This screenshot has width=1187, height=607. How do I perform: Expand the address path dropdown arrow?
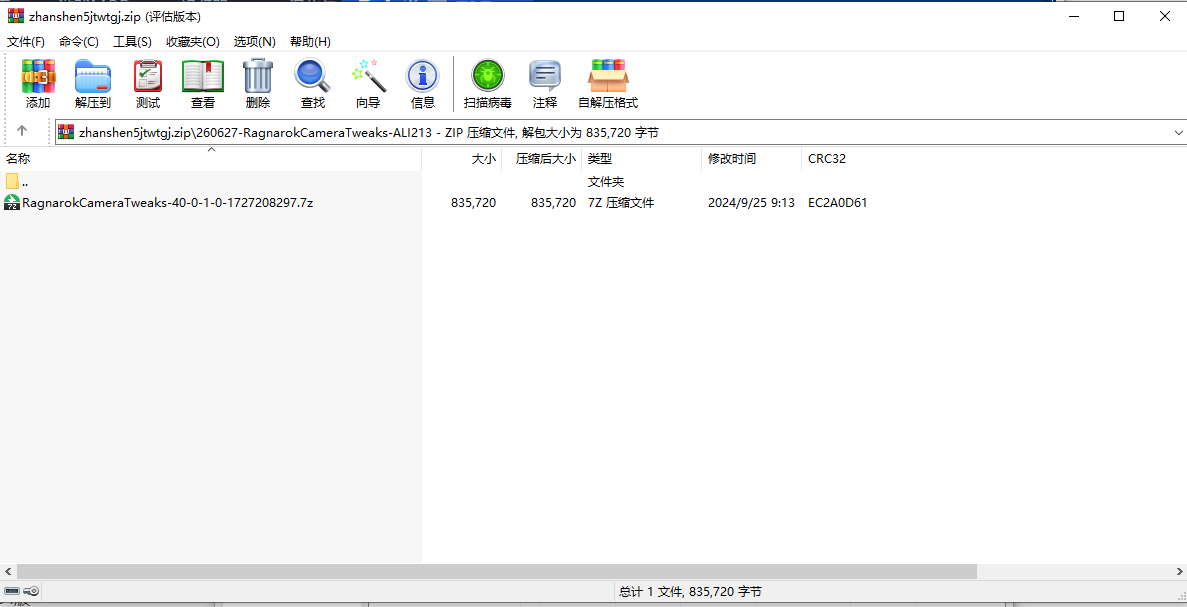pyautogui.click(x=1178, y=132)
